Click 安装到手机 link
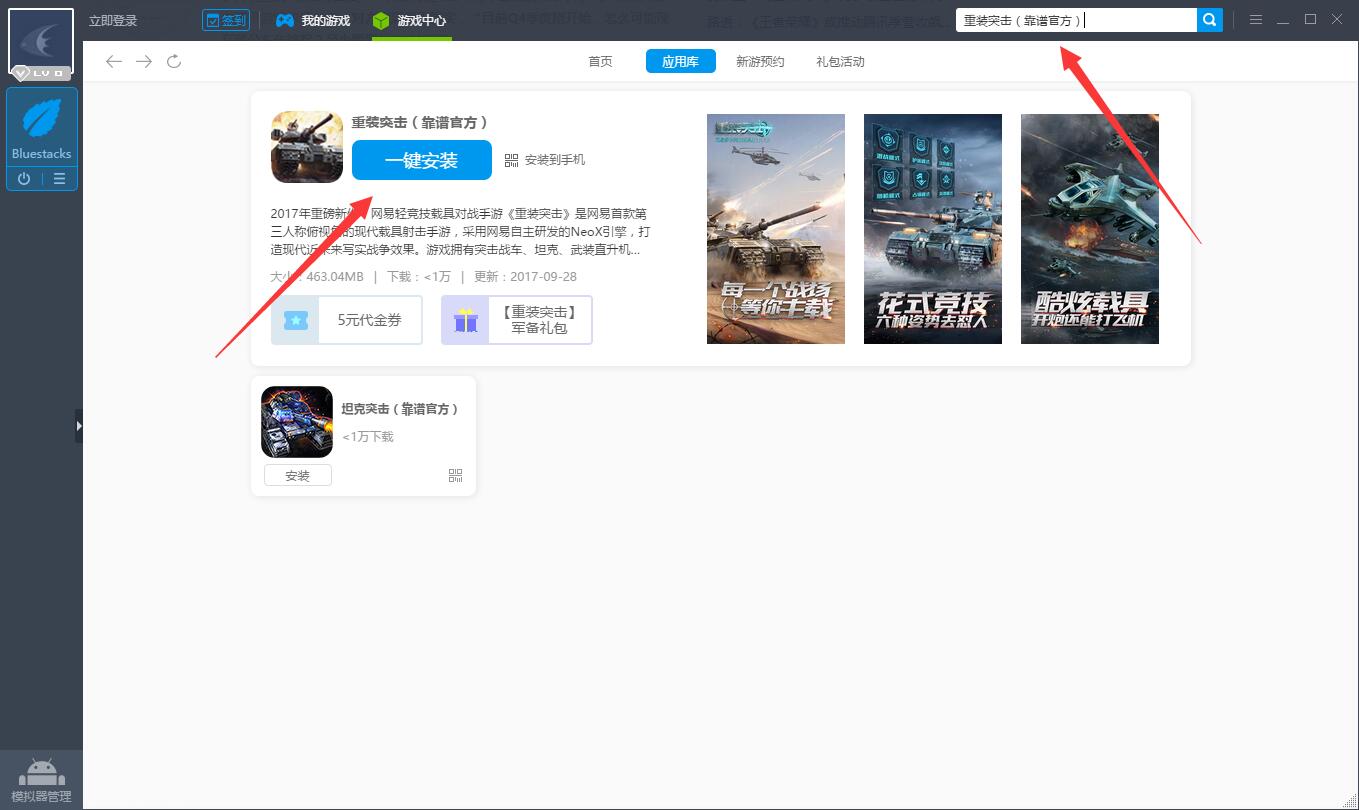The image size is (1359, 810). point(545,160)
